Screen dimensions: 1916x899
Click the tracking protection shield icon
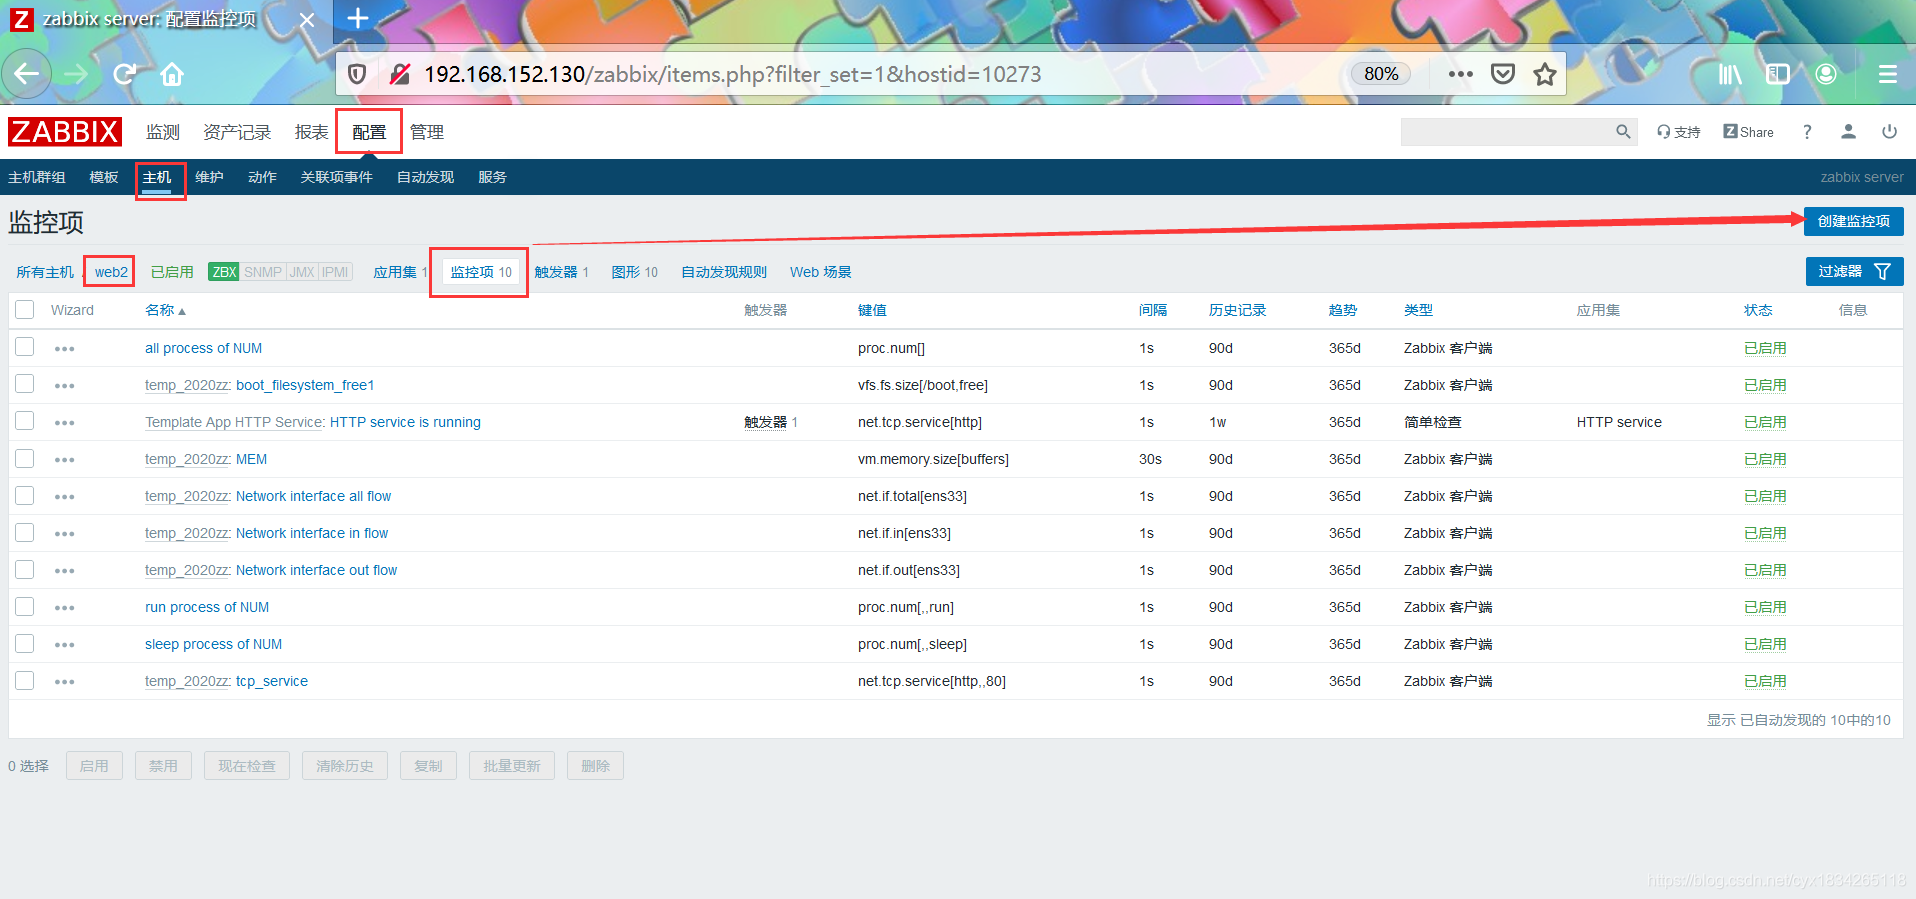click(x=357, y=74)
